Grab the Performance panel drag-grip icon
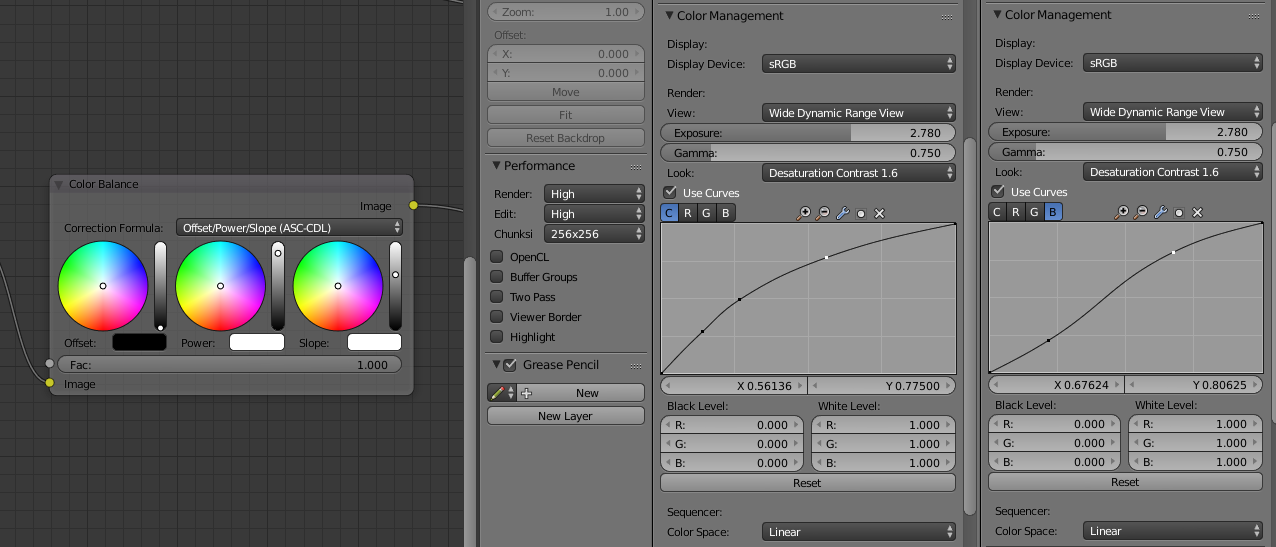The image size is (1276, 547). click(636, 166)
